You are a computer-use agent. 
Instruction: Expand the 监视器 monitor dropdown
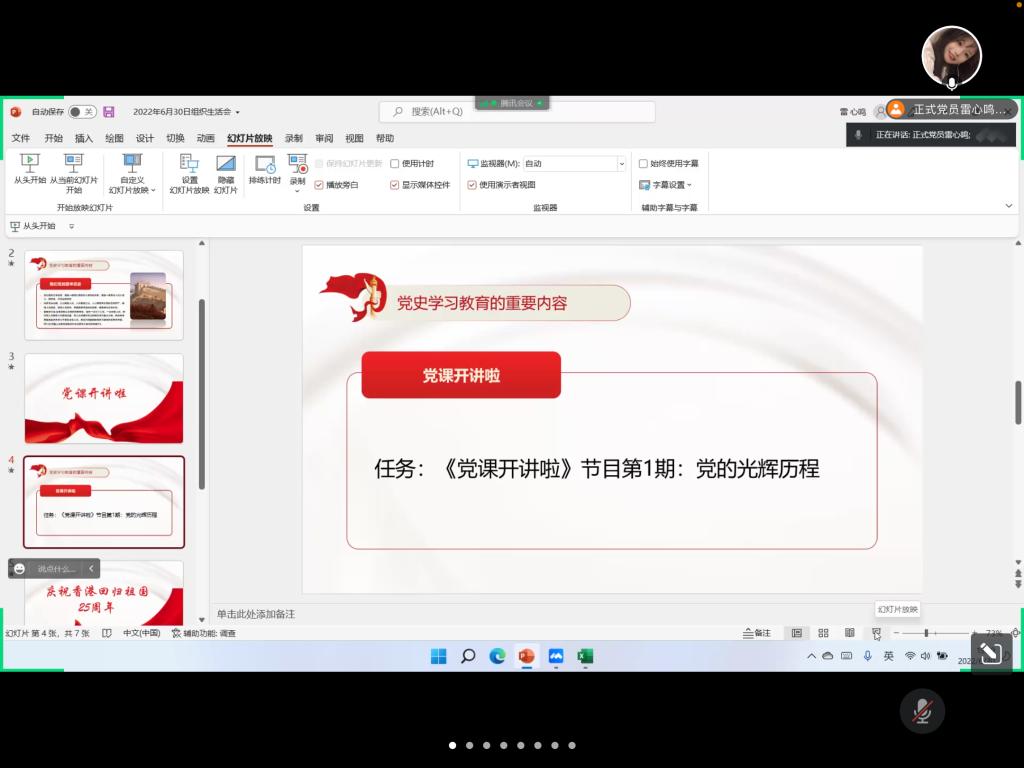[621, 163]
